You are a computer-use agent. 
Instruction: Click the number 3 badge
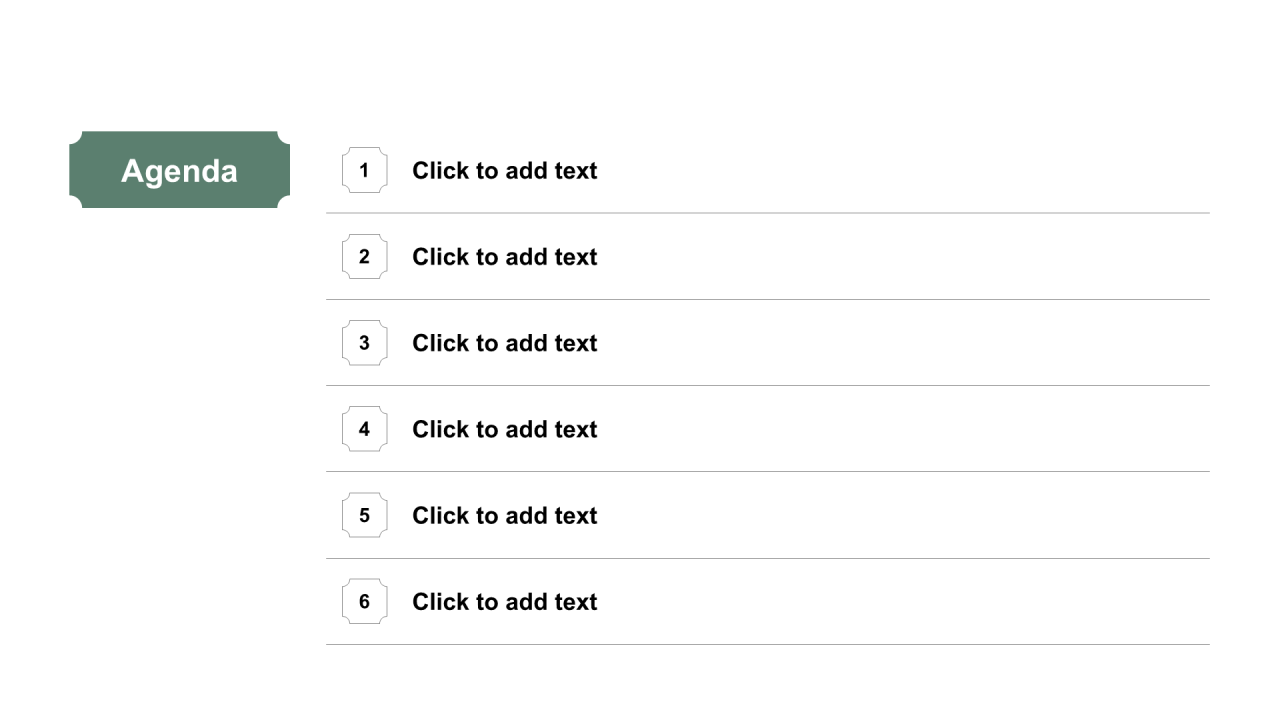pyautogui.click(x=364, y=342)
